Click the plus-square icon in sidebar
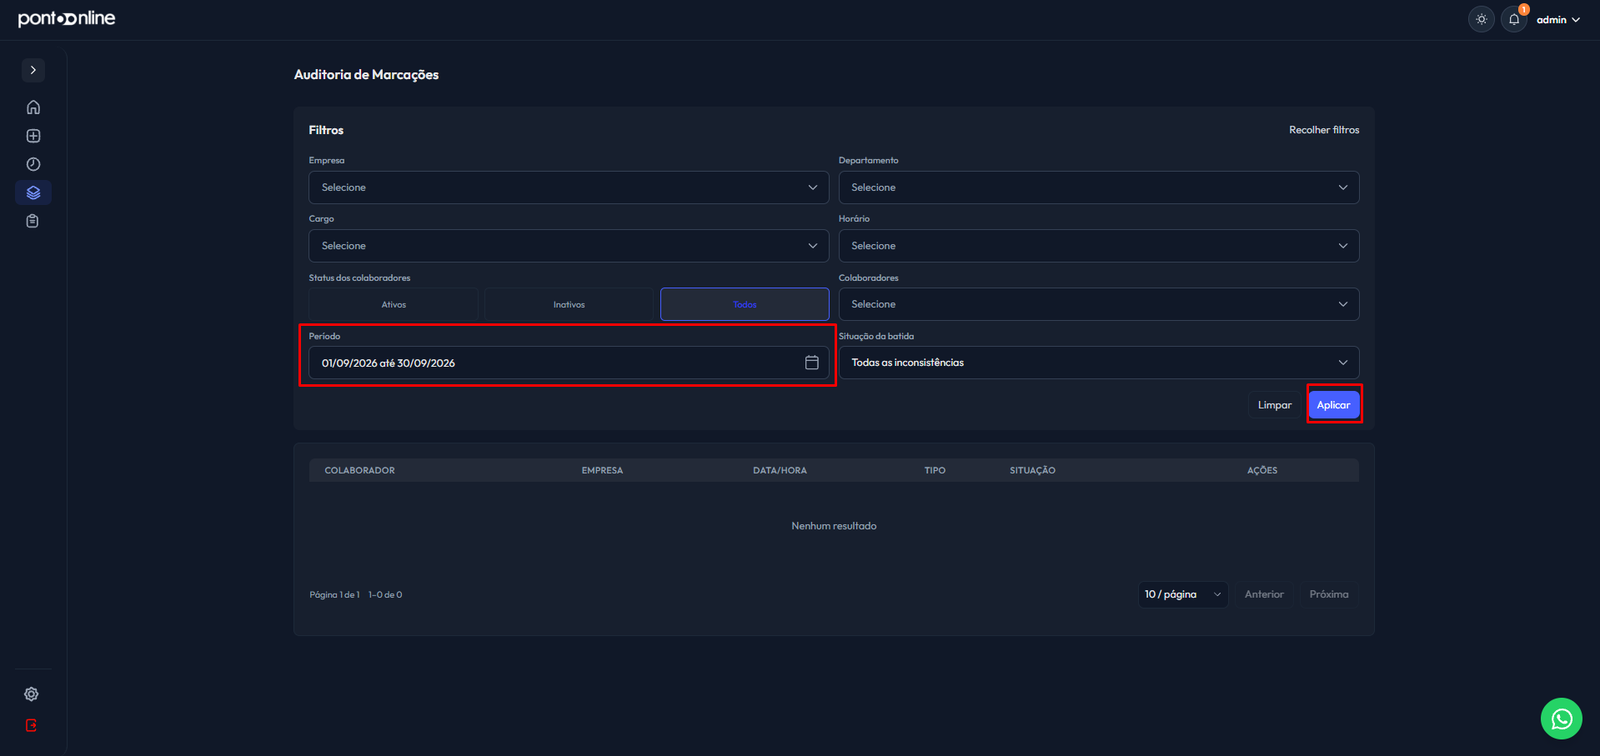 click(x=33, y=136)
